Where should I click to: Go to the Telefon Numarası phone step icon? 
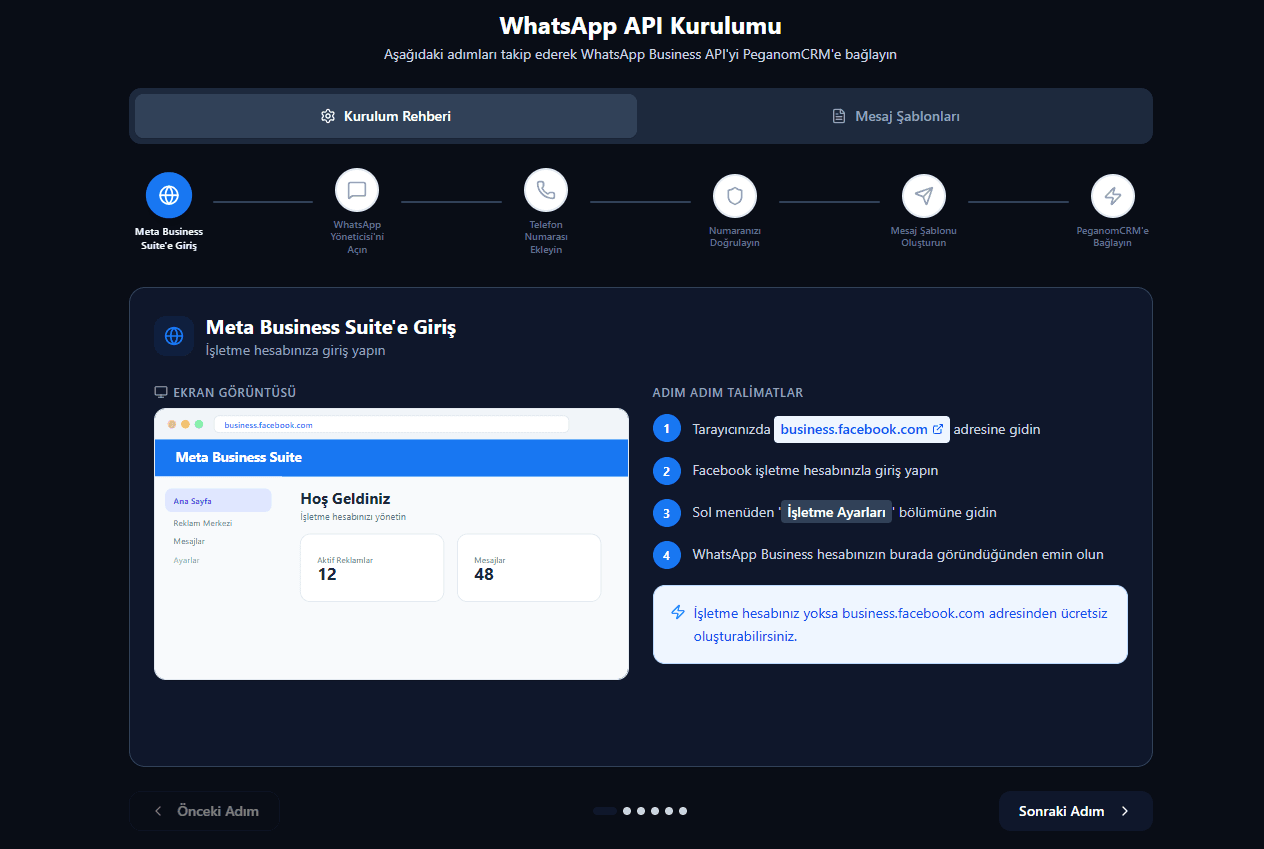click(x=546, y=190)
